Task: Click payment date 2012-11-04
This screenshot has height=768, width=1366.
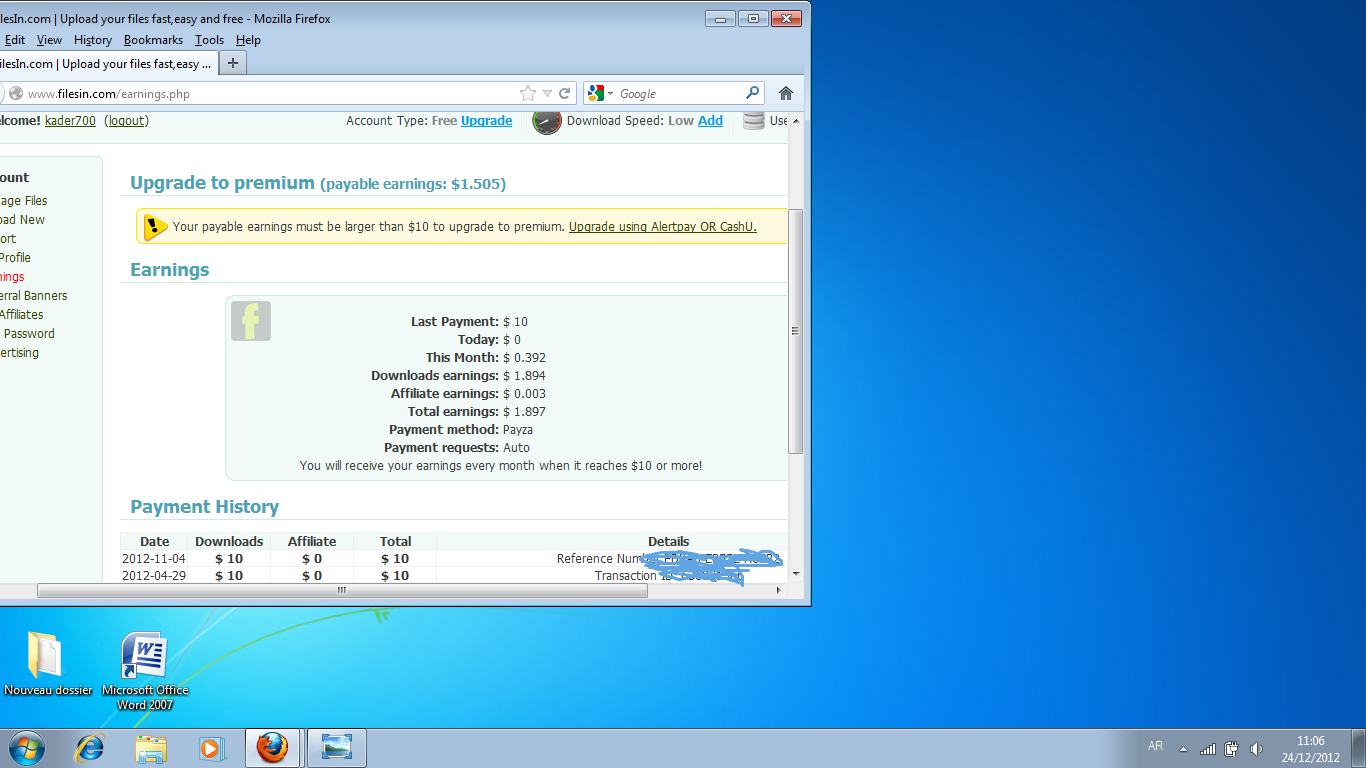Action: [154, 559]
